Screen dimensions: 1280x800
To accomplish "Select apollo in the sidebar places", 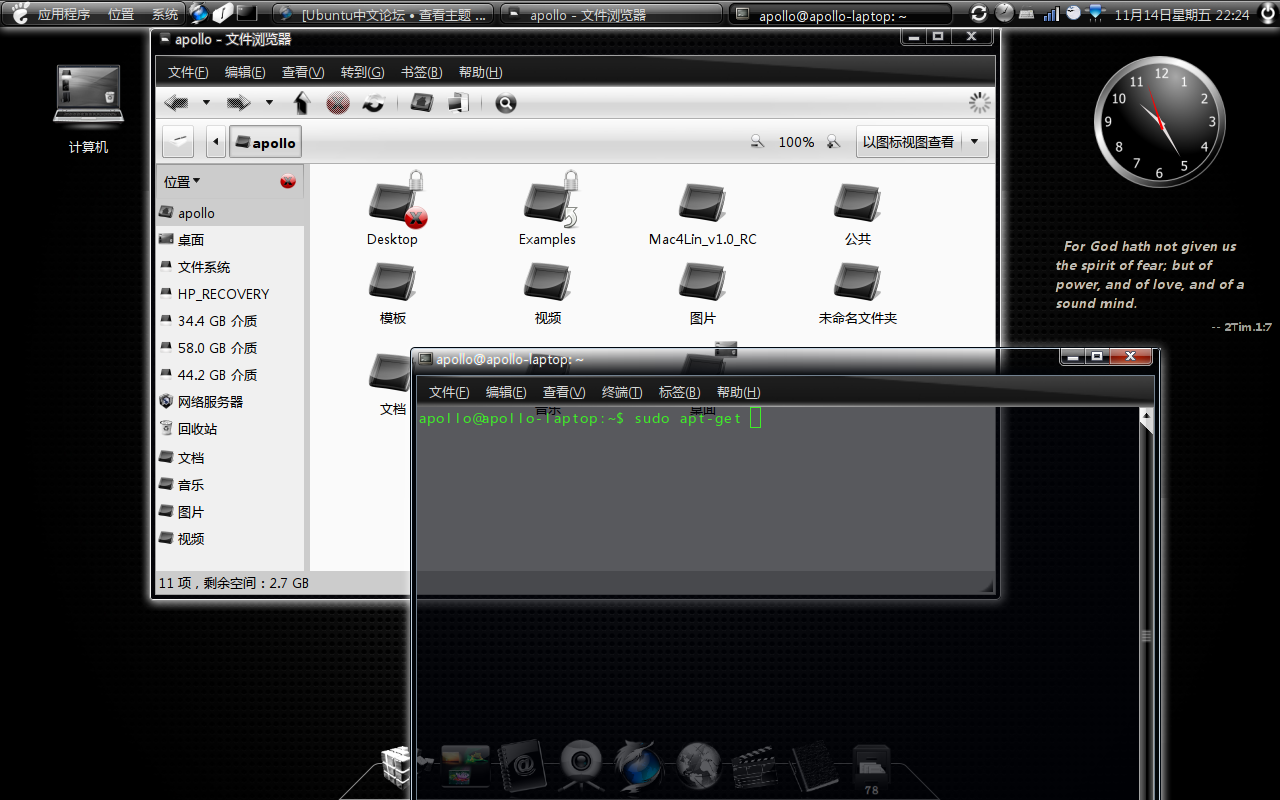I will (x=230, y=212).
